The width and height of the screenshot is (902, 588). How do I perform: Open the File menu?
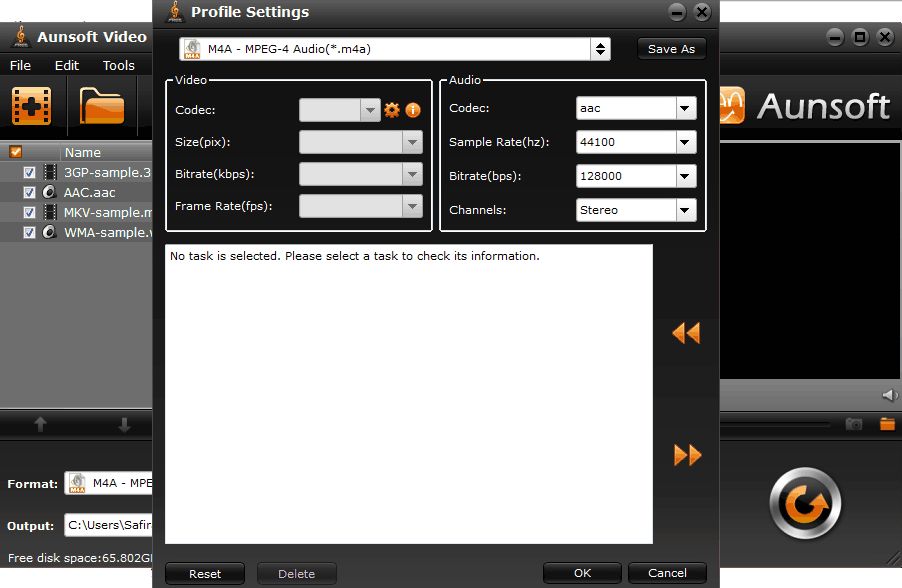coord(20,66)
